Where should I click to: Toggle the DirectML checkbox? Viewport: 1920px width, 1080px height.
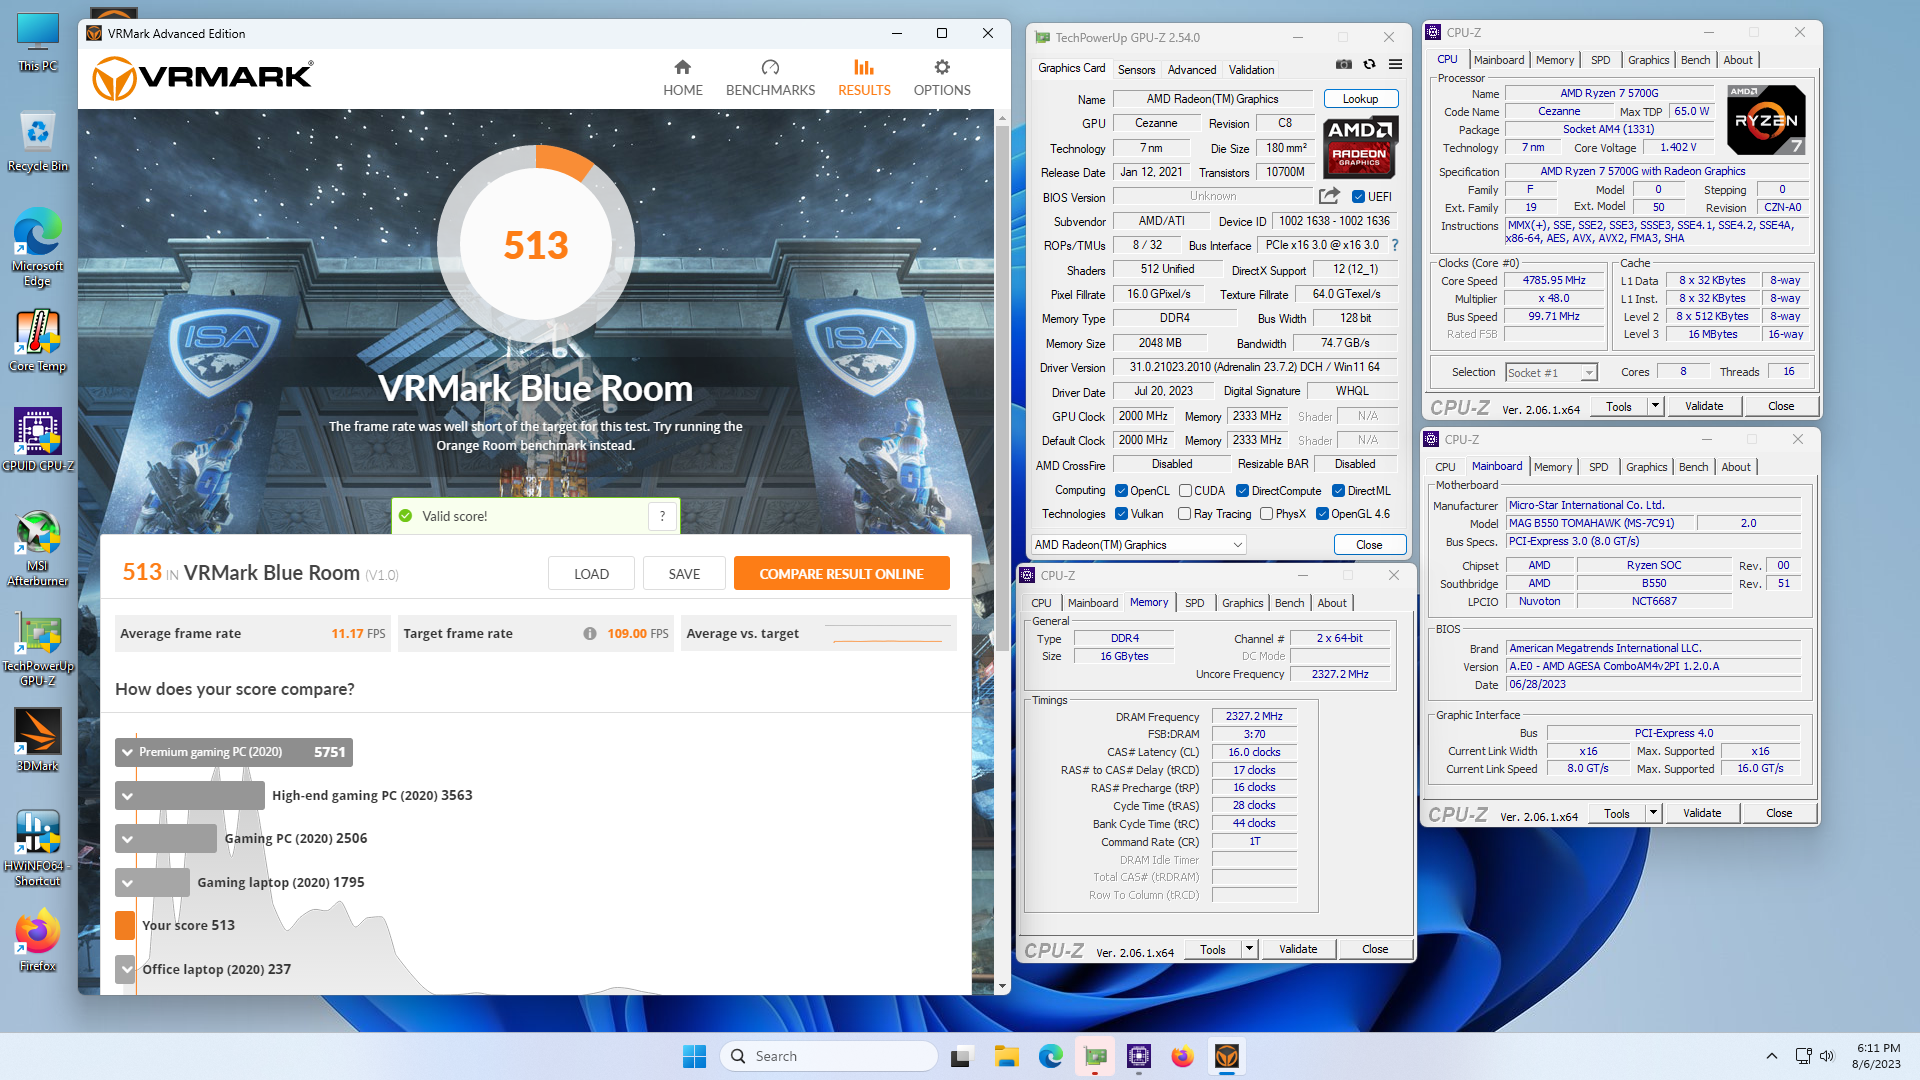(1338, 491)
